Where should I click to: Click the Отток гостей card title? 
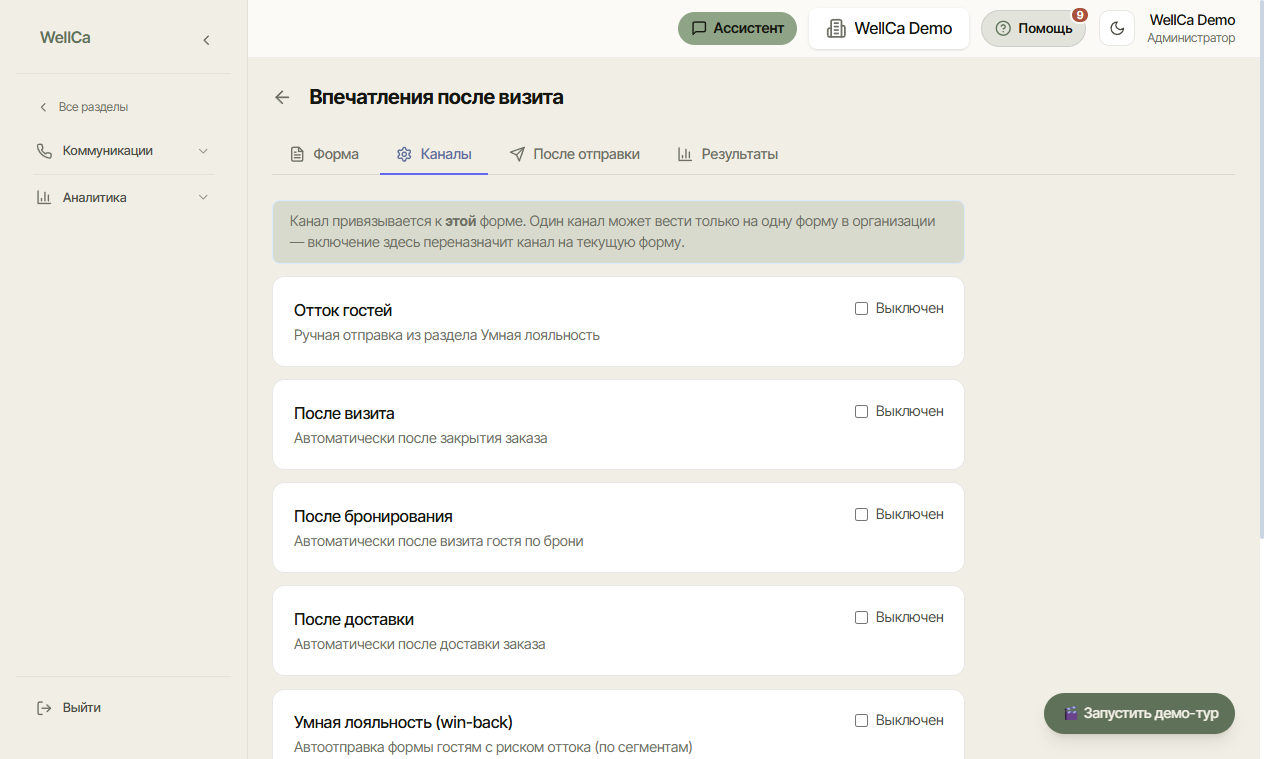[x=343, y=311]
